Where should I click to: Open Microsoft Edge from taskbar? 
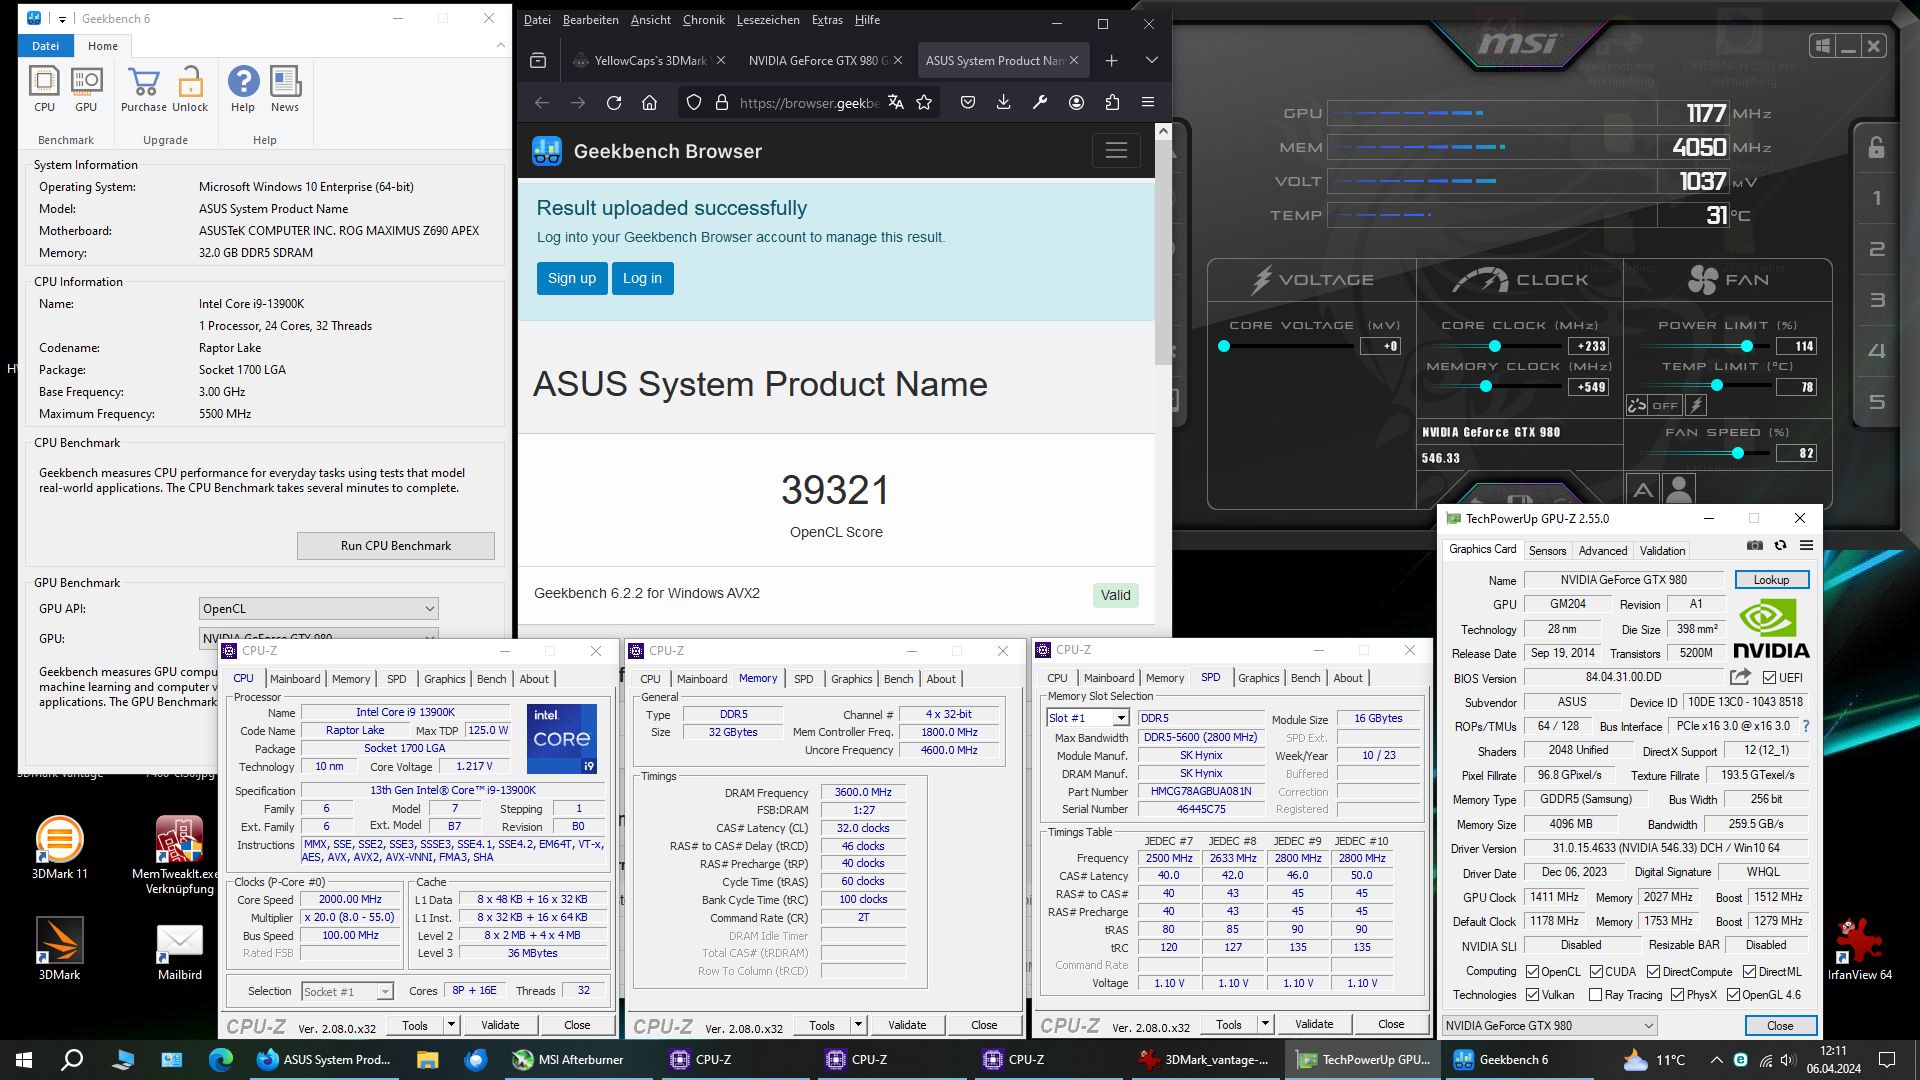(x=220, y=1060)
